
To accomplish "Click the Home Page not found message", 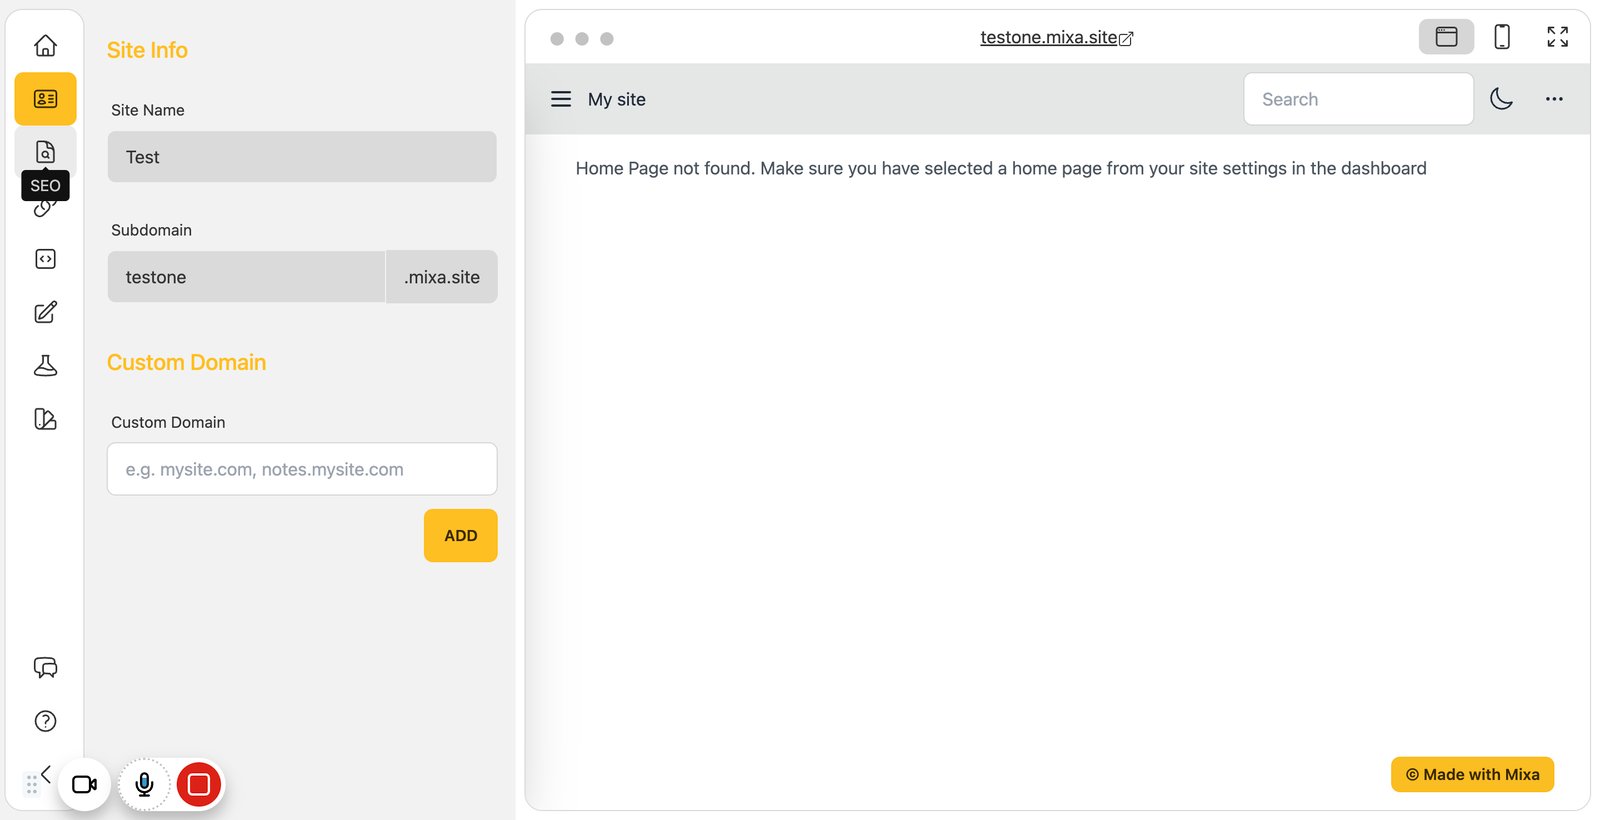I will [x=1001, y=169].
